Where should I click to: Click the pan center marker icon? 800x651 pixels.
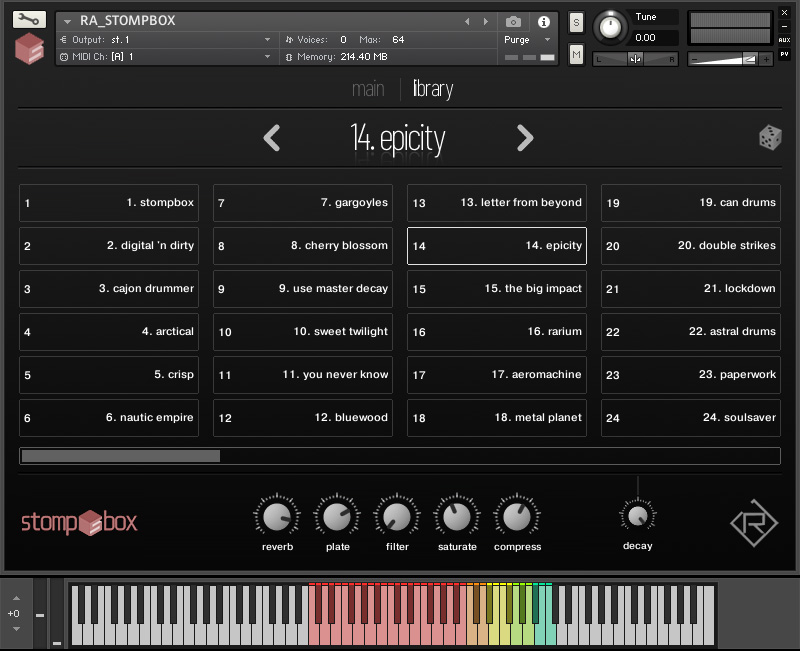(x=635, y=59)
